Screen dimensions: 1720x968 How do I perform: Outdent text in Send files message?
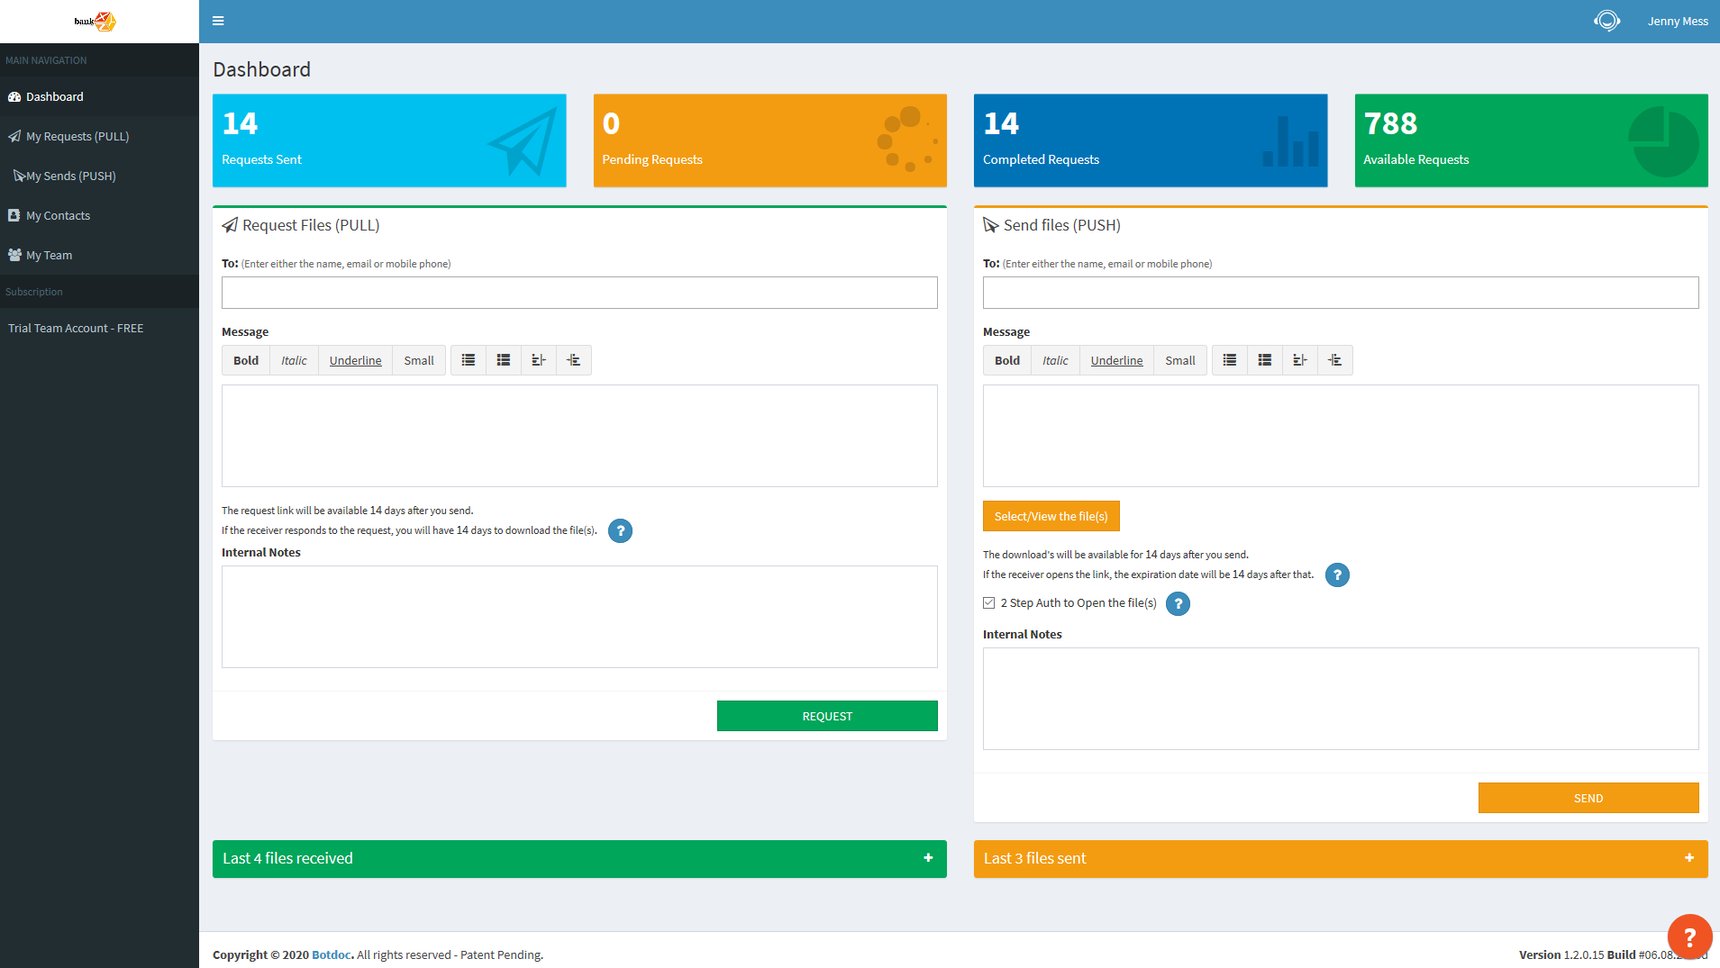[x=1299, y=361]
